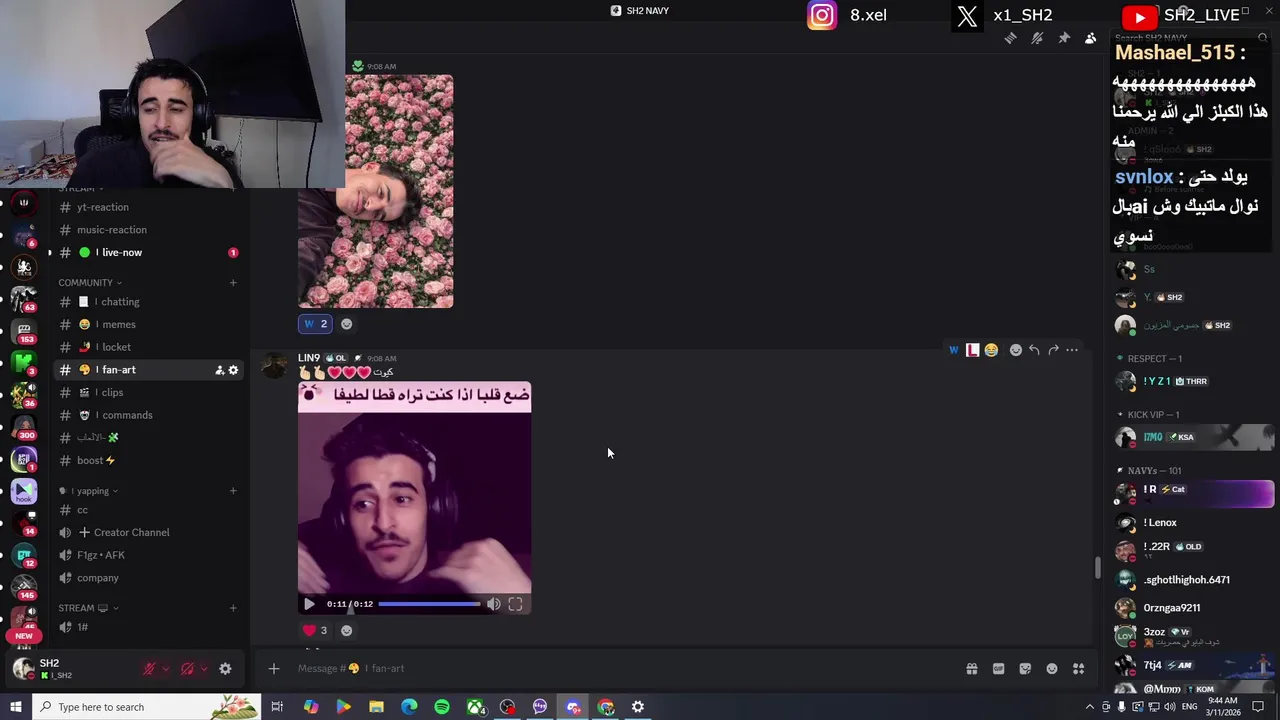
Task: Add a channel to bottom STREAM category
Action: click(x=233, y=608)
